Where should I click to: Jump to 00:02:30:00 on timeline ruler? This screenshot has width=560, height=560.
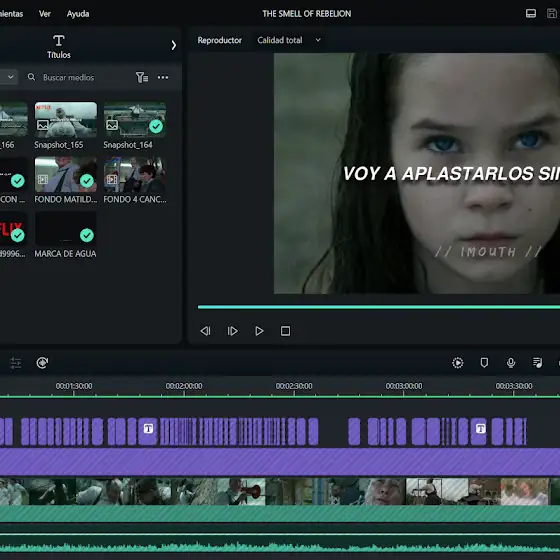(x=294, y=386)
